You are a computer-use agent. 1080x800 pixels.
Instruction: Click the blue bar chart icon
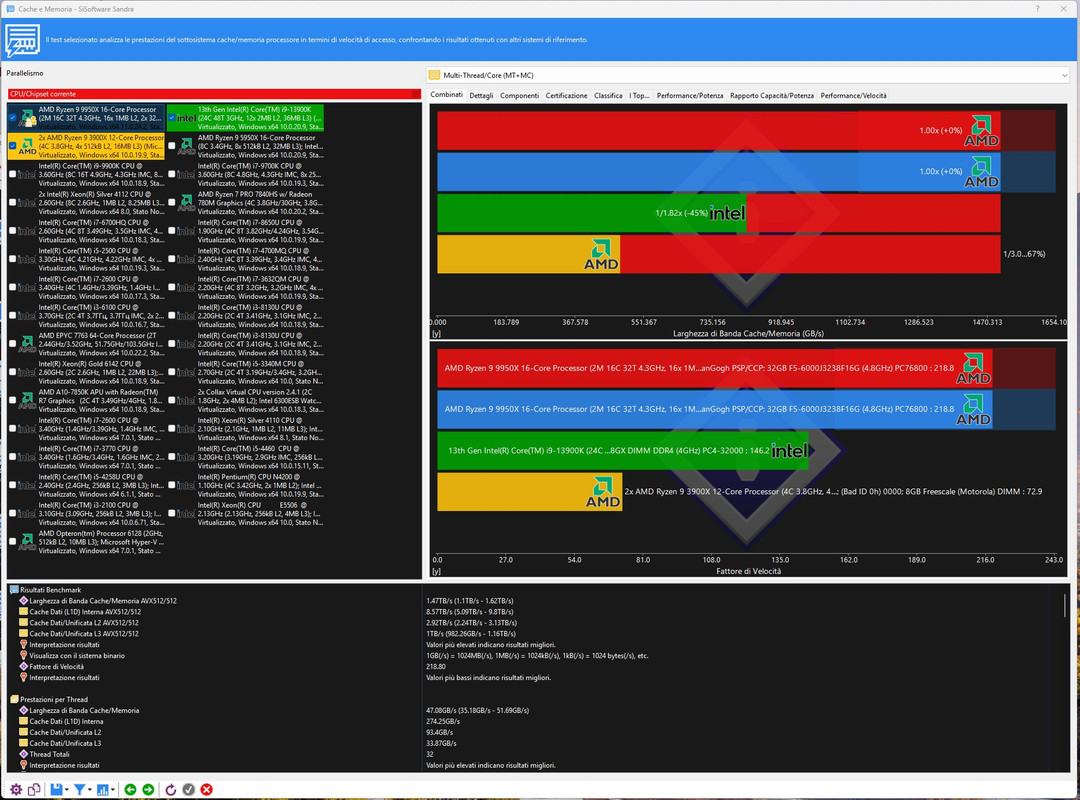coord(103,790)
